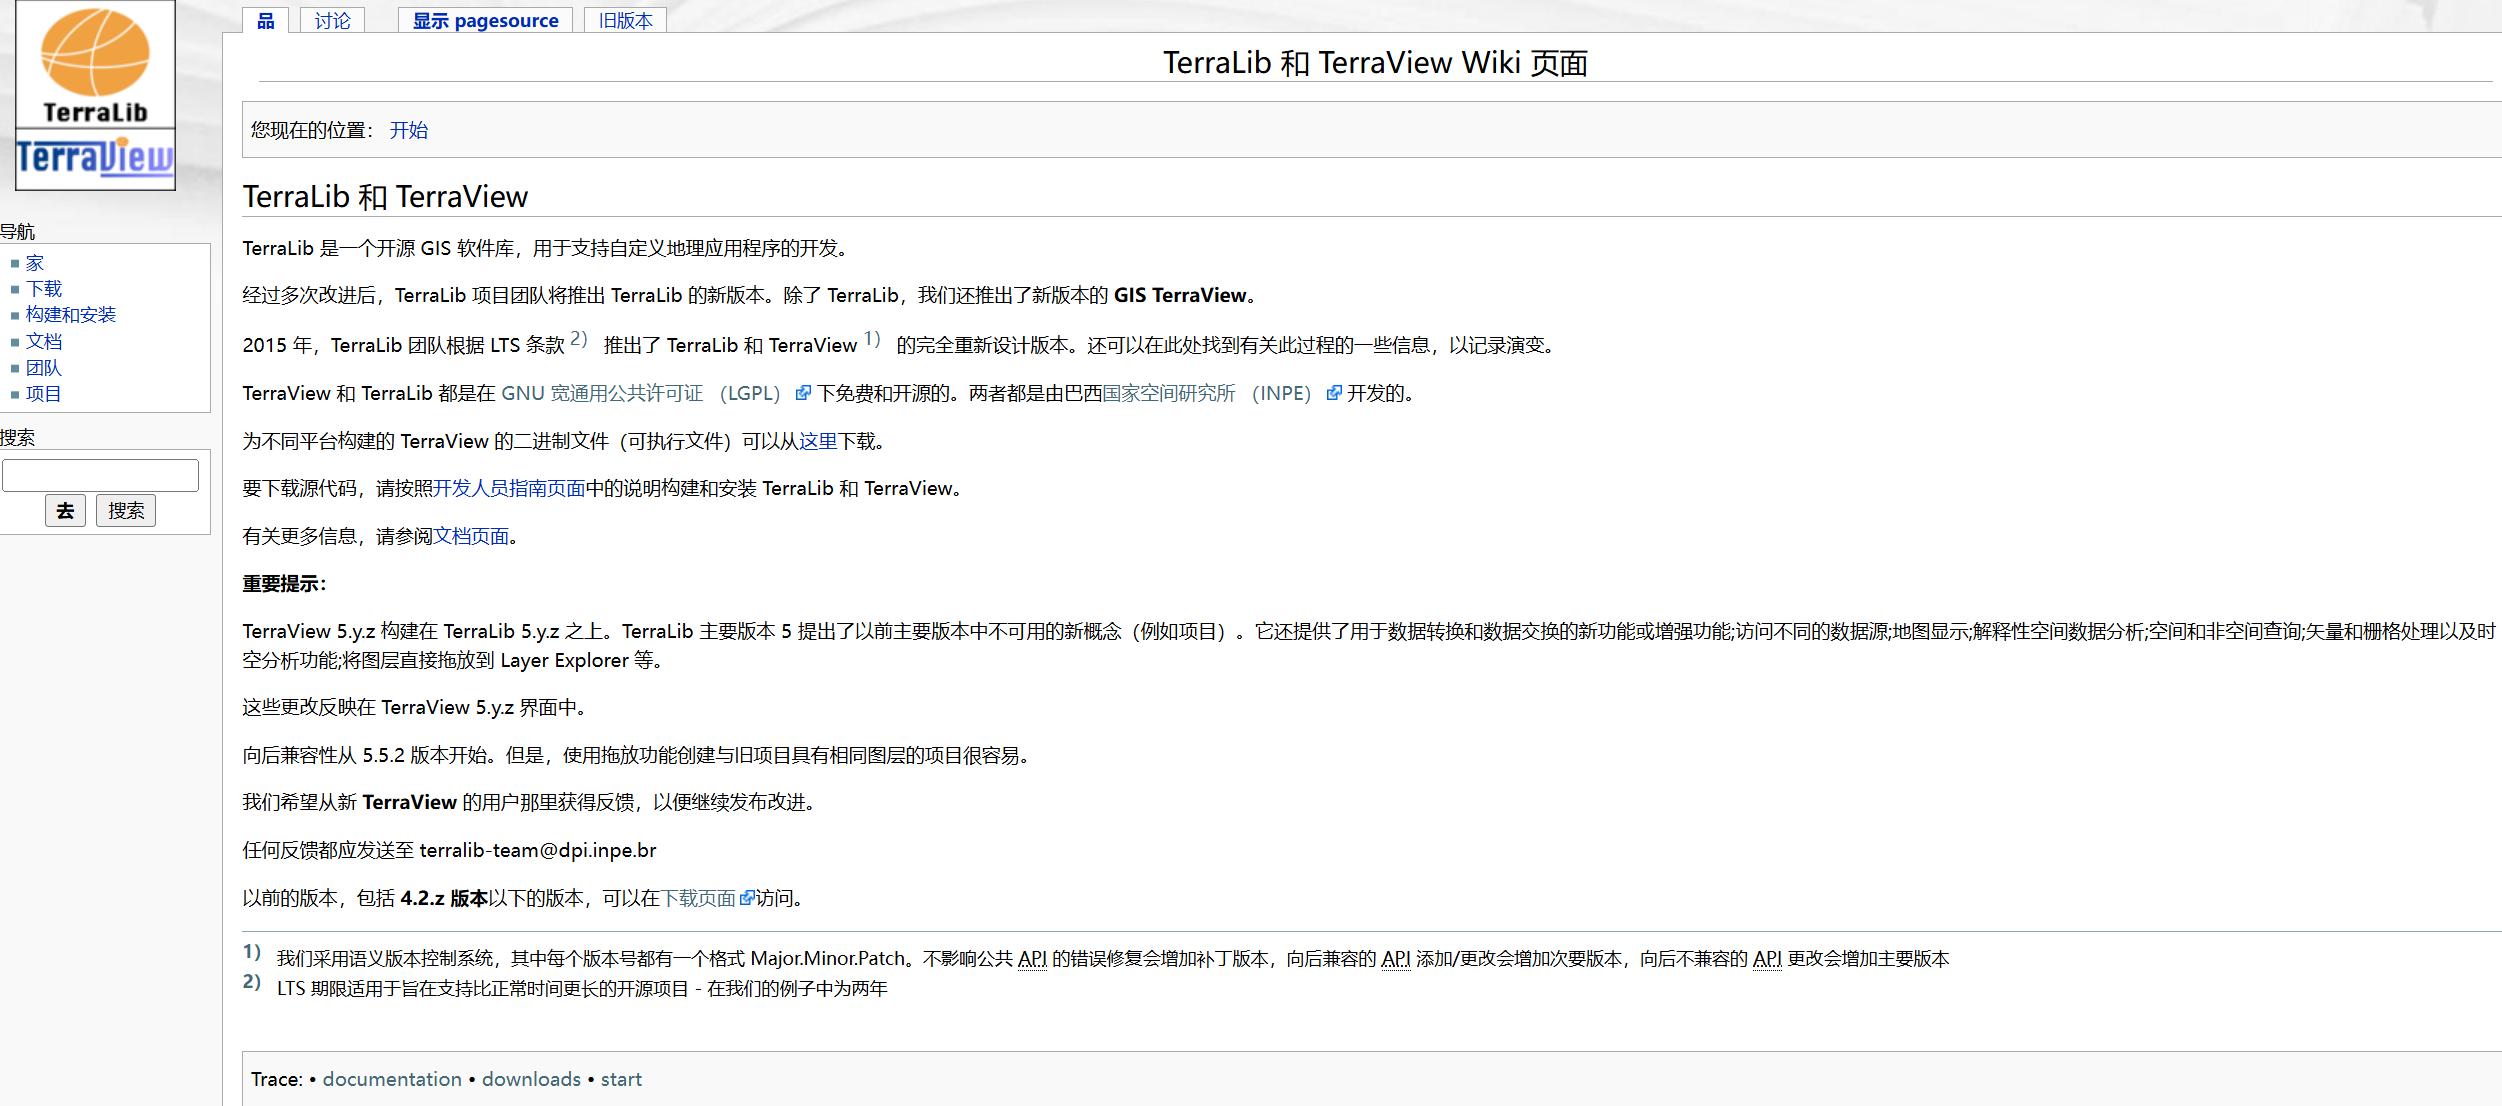
Task: Open the 显示 pagesource tab
Action: pos(485,20)
